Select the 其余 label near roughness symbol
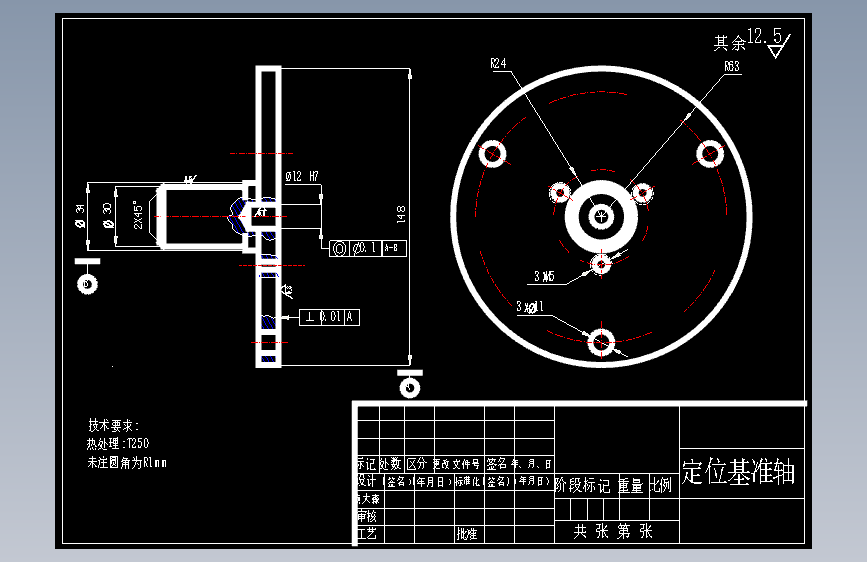The width and height of the screenshot is (867, 562). [x=729, y=43]
